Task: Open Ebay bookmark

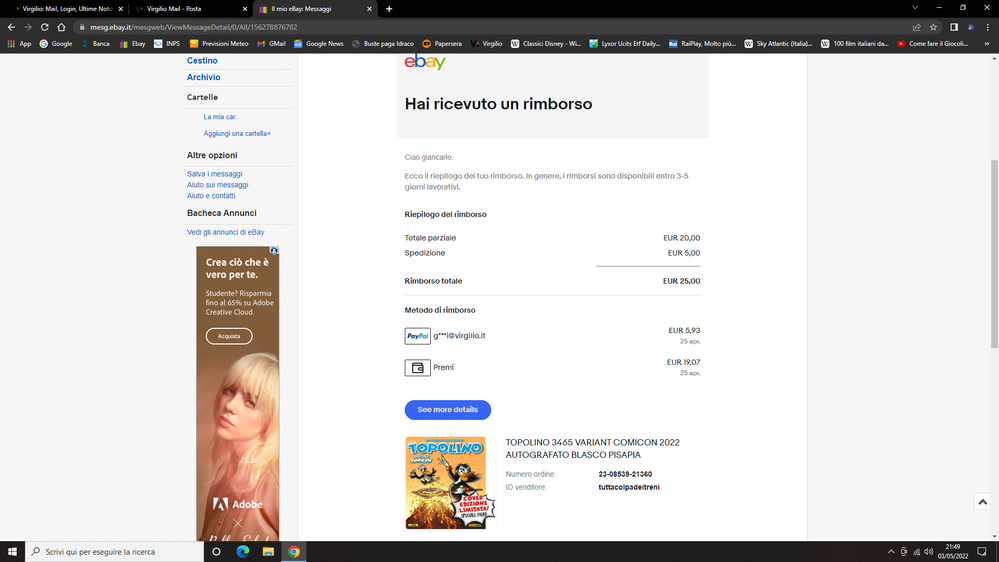Action: pyautogui.click(x=133, y=44)
